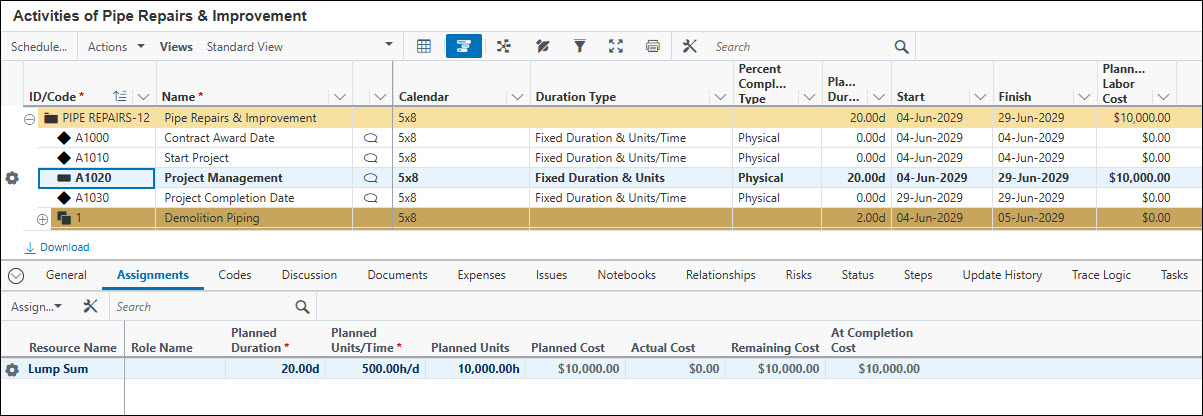
Task: Click the Role Name column header
Action: [x=162, y=348]
